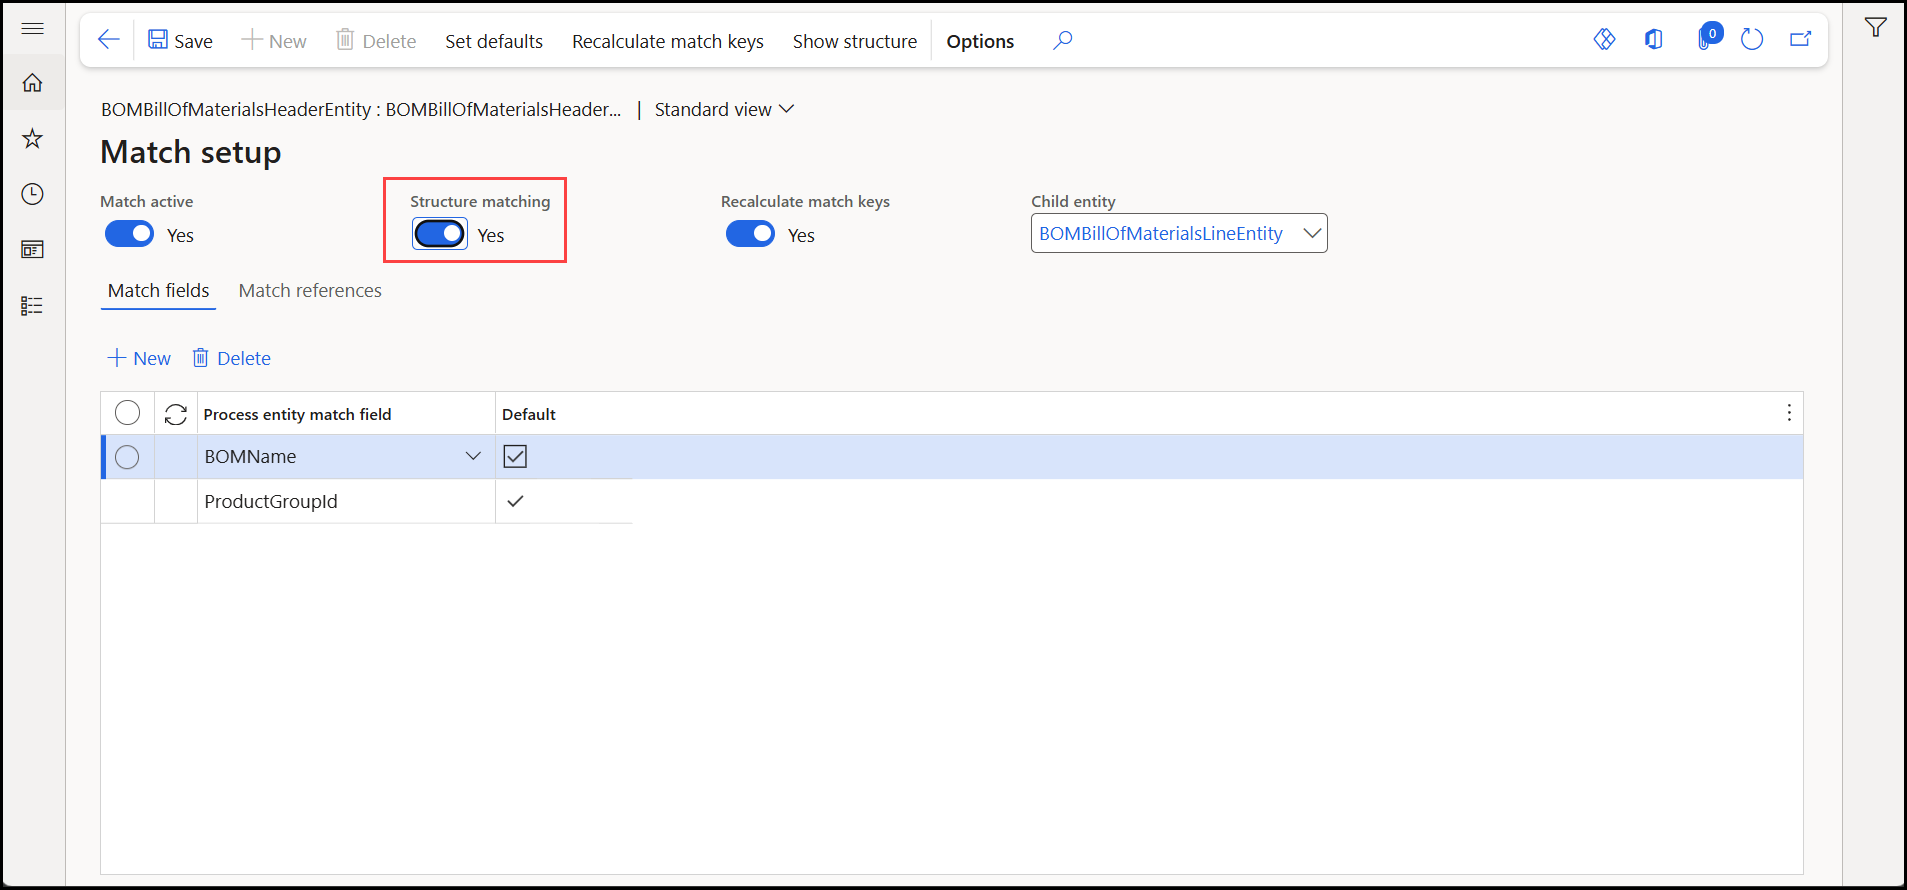
Task: Toggle the Structure matching switch
Action: point(440,234)
